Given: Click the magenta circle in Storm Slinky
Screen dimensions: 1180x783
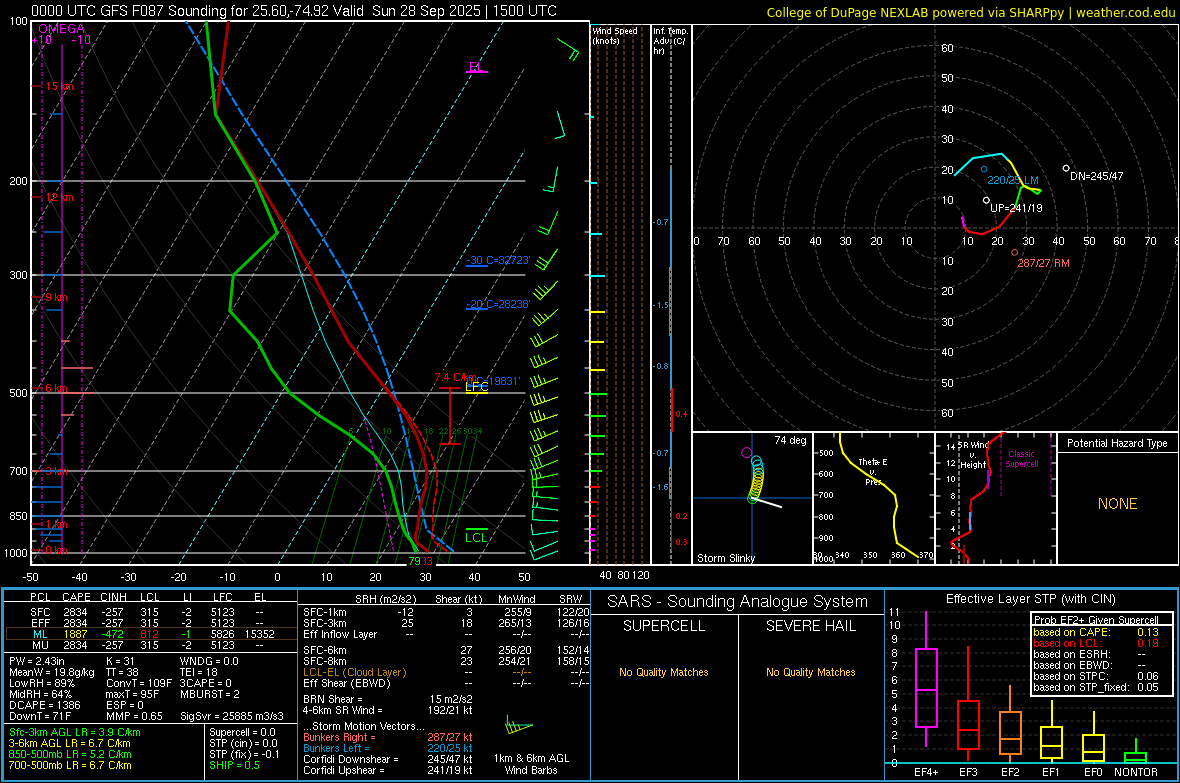Looking at the screenshot, I should pos(747,452).
